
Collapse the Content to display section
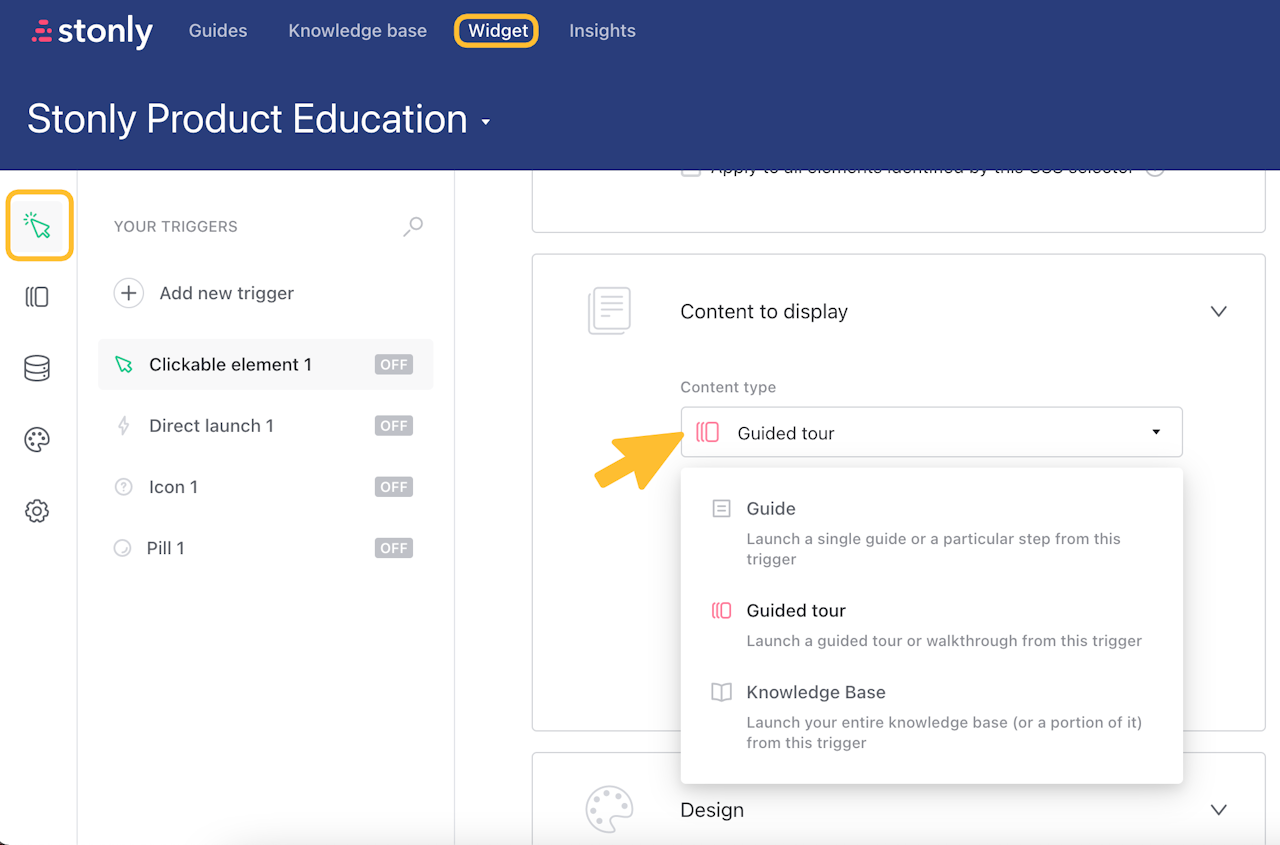coord(1219,312)
